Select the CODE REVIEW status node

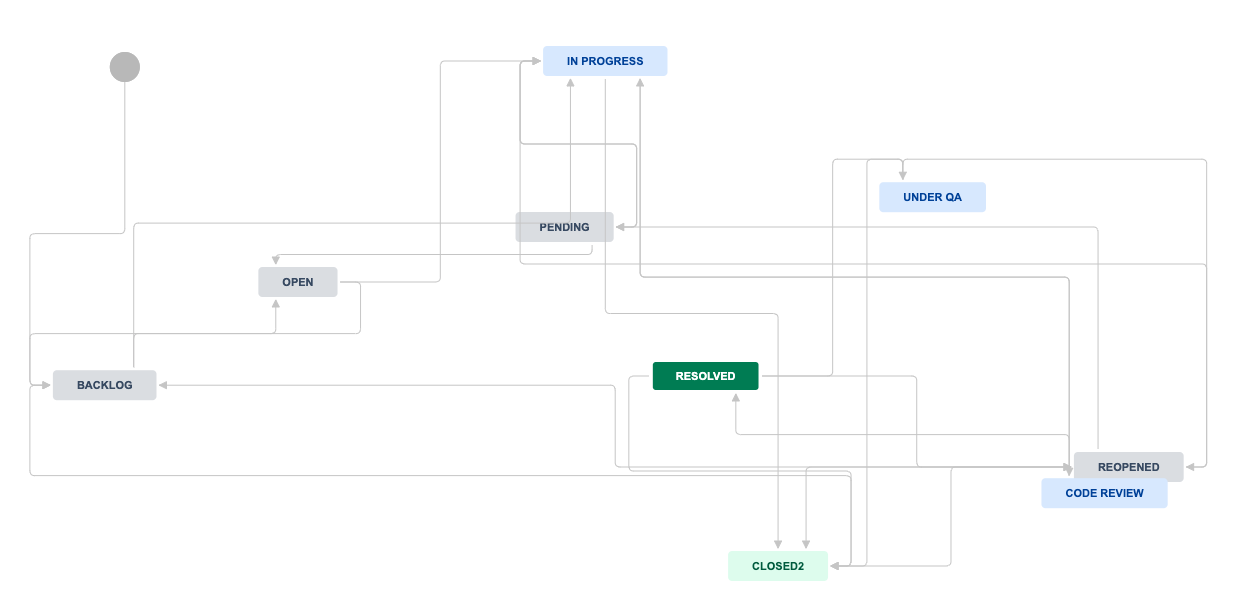coord(1104,494)
